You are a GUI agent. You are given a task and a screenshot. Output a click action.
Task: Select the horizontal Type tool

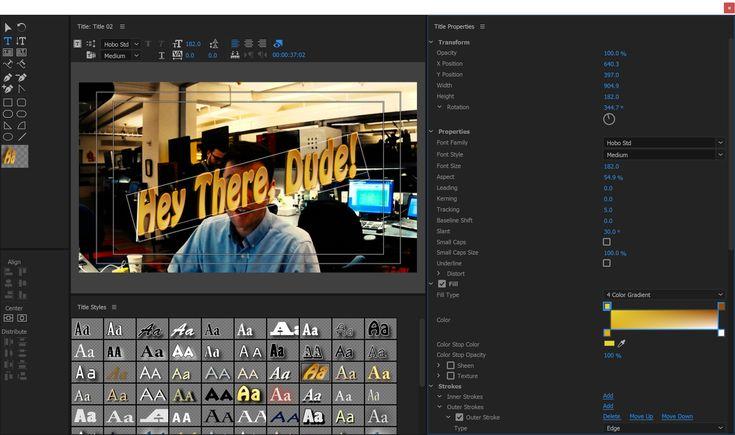tap(8, 41)
